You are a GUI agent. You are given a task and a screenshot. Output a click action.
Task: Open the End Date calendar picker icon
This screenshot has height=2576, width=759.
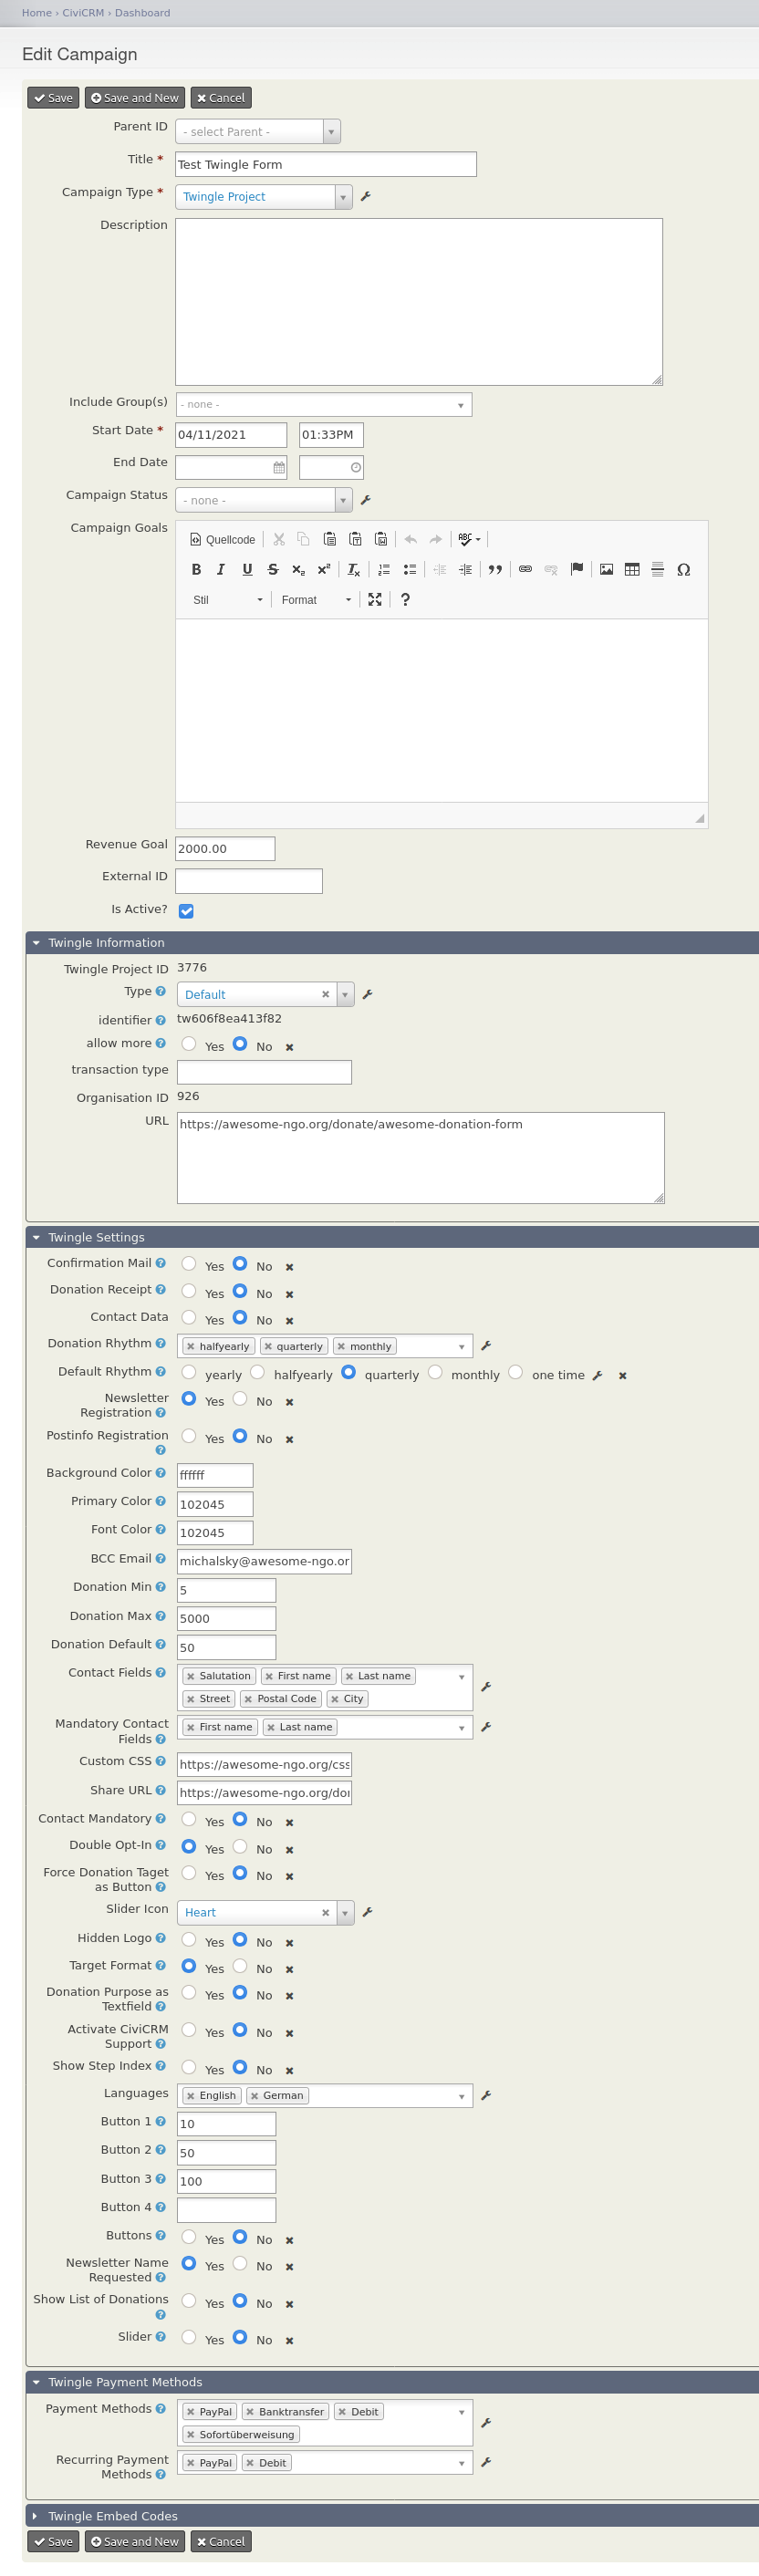click(279, 467)
